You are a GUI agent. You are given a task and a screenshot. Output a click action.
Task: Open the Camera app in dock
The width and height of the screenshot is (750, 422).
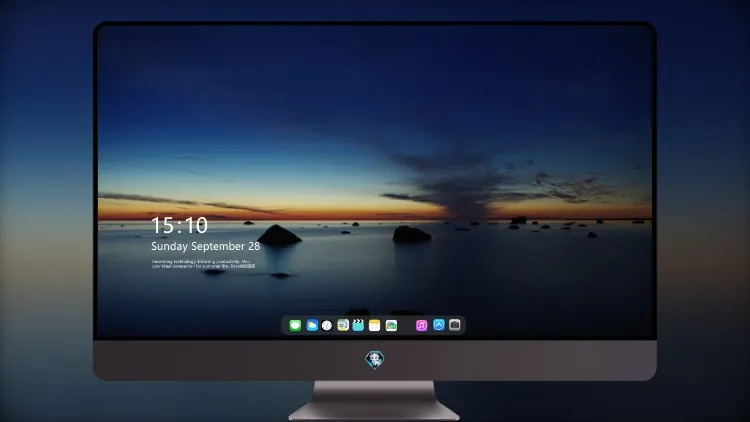[455, 325]
